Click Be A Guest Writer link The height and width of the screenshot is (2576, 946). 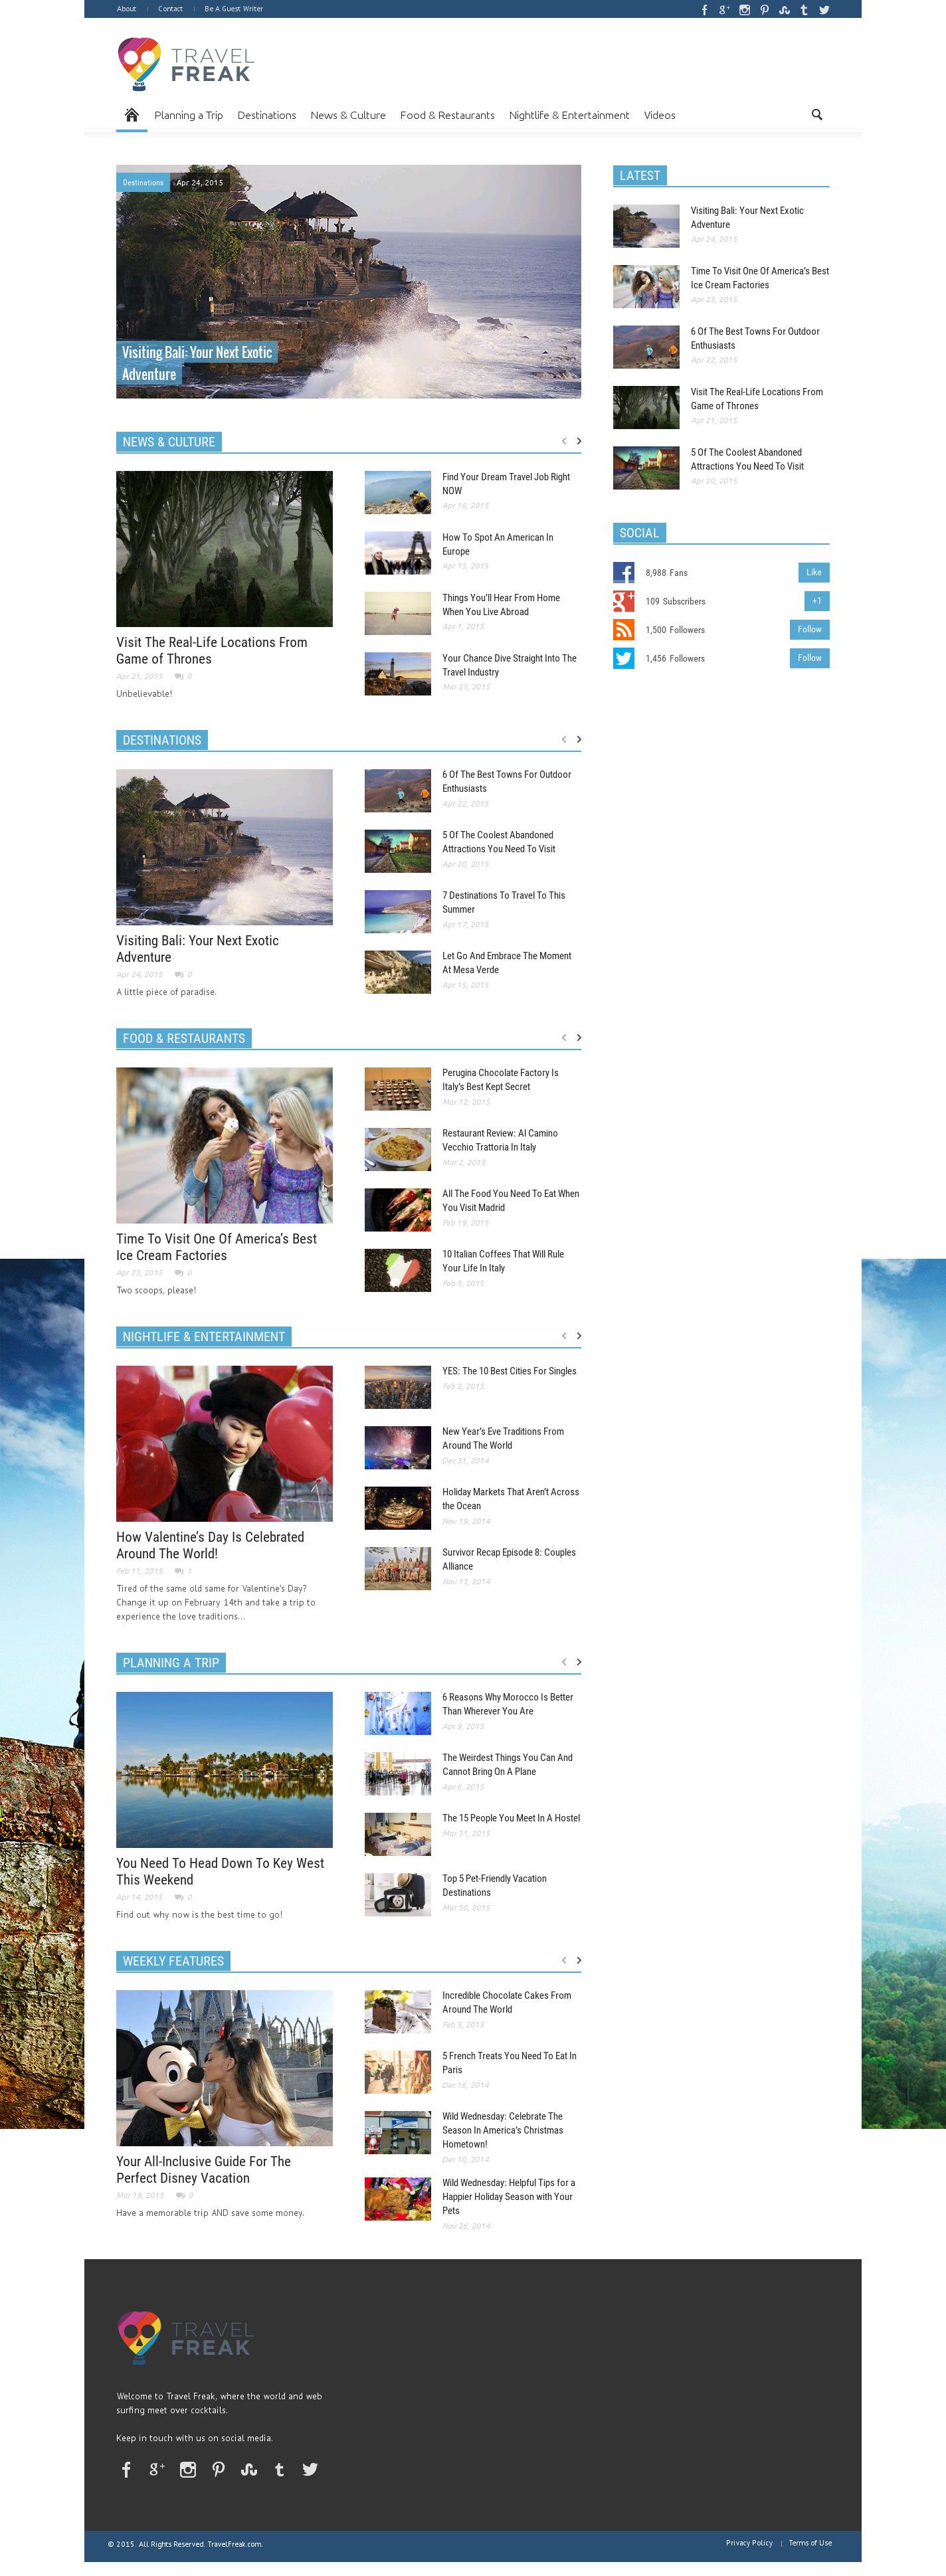tap(233, 9)
